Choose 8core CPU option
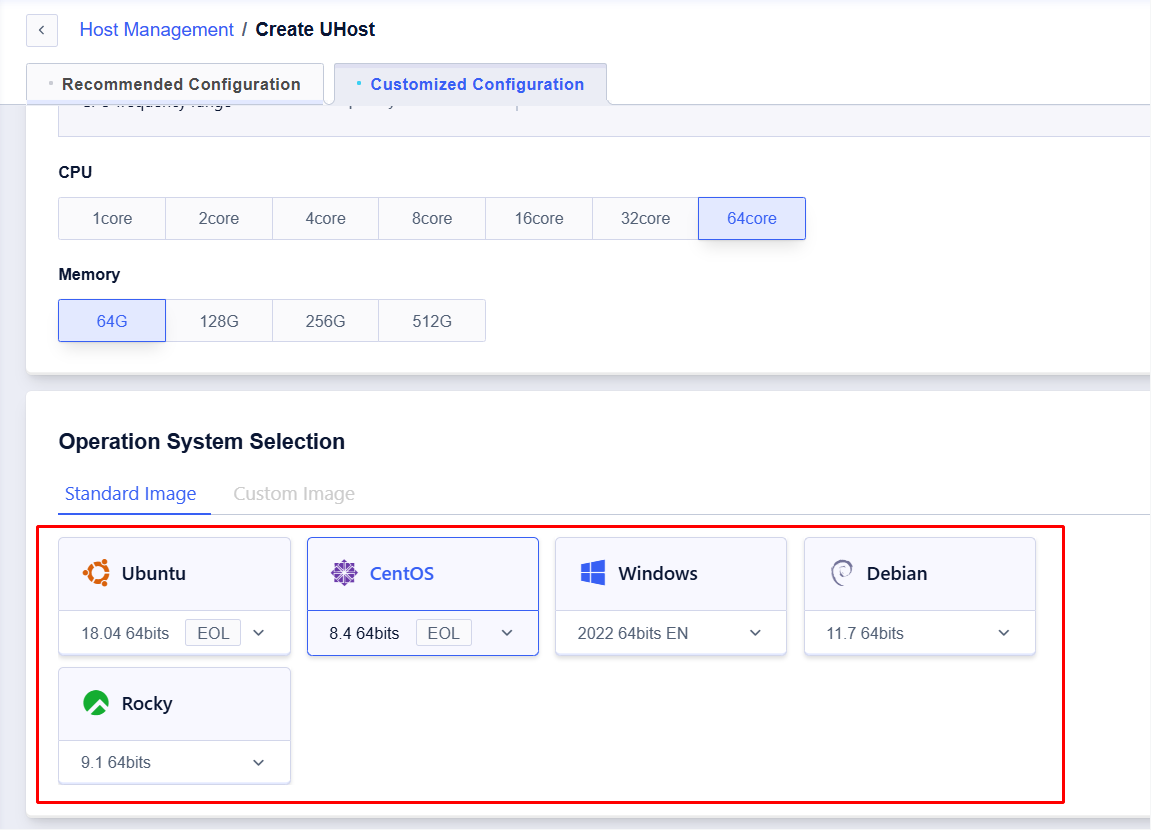Screen dimensions: 1151x830 (432, 219)
